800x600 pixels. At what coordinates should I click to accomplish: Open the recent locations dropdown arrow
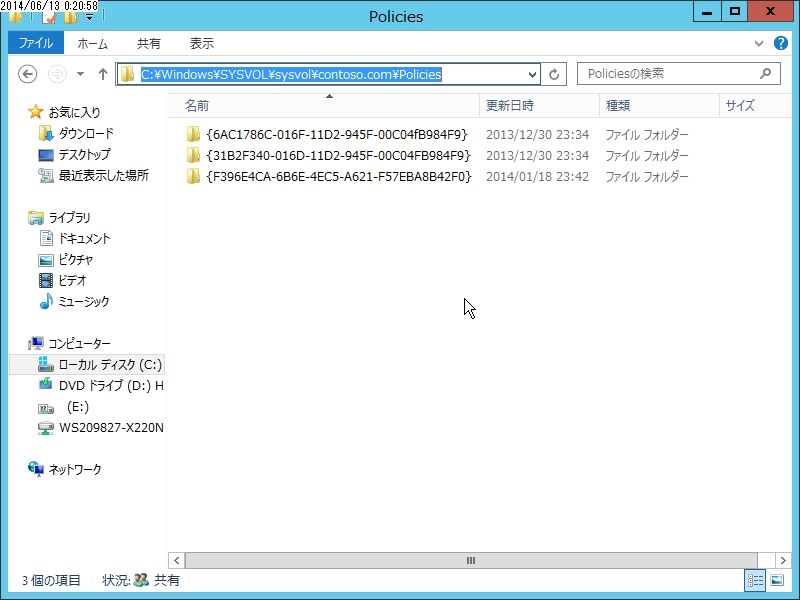(81, 74)
